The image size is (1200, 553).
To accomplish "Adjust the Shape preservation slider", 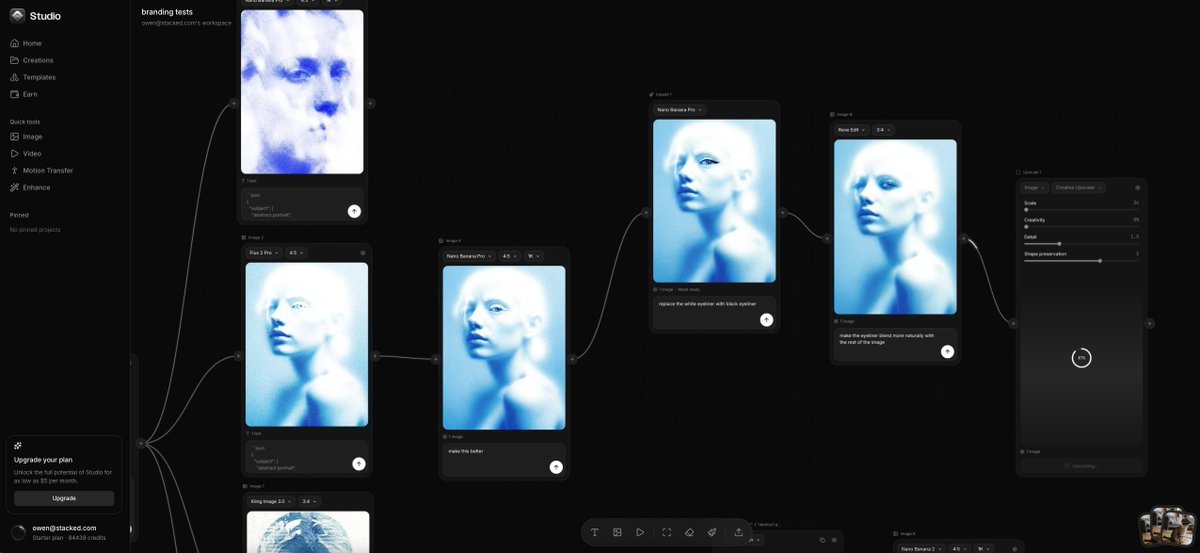I will (1082, 261).
